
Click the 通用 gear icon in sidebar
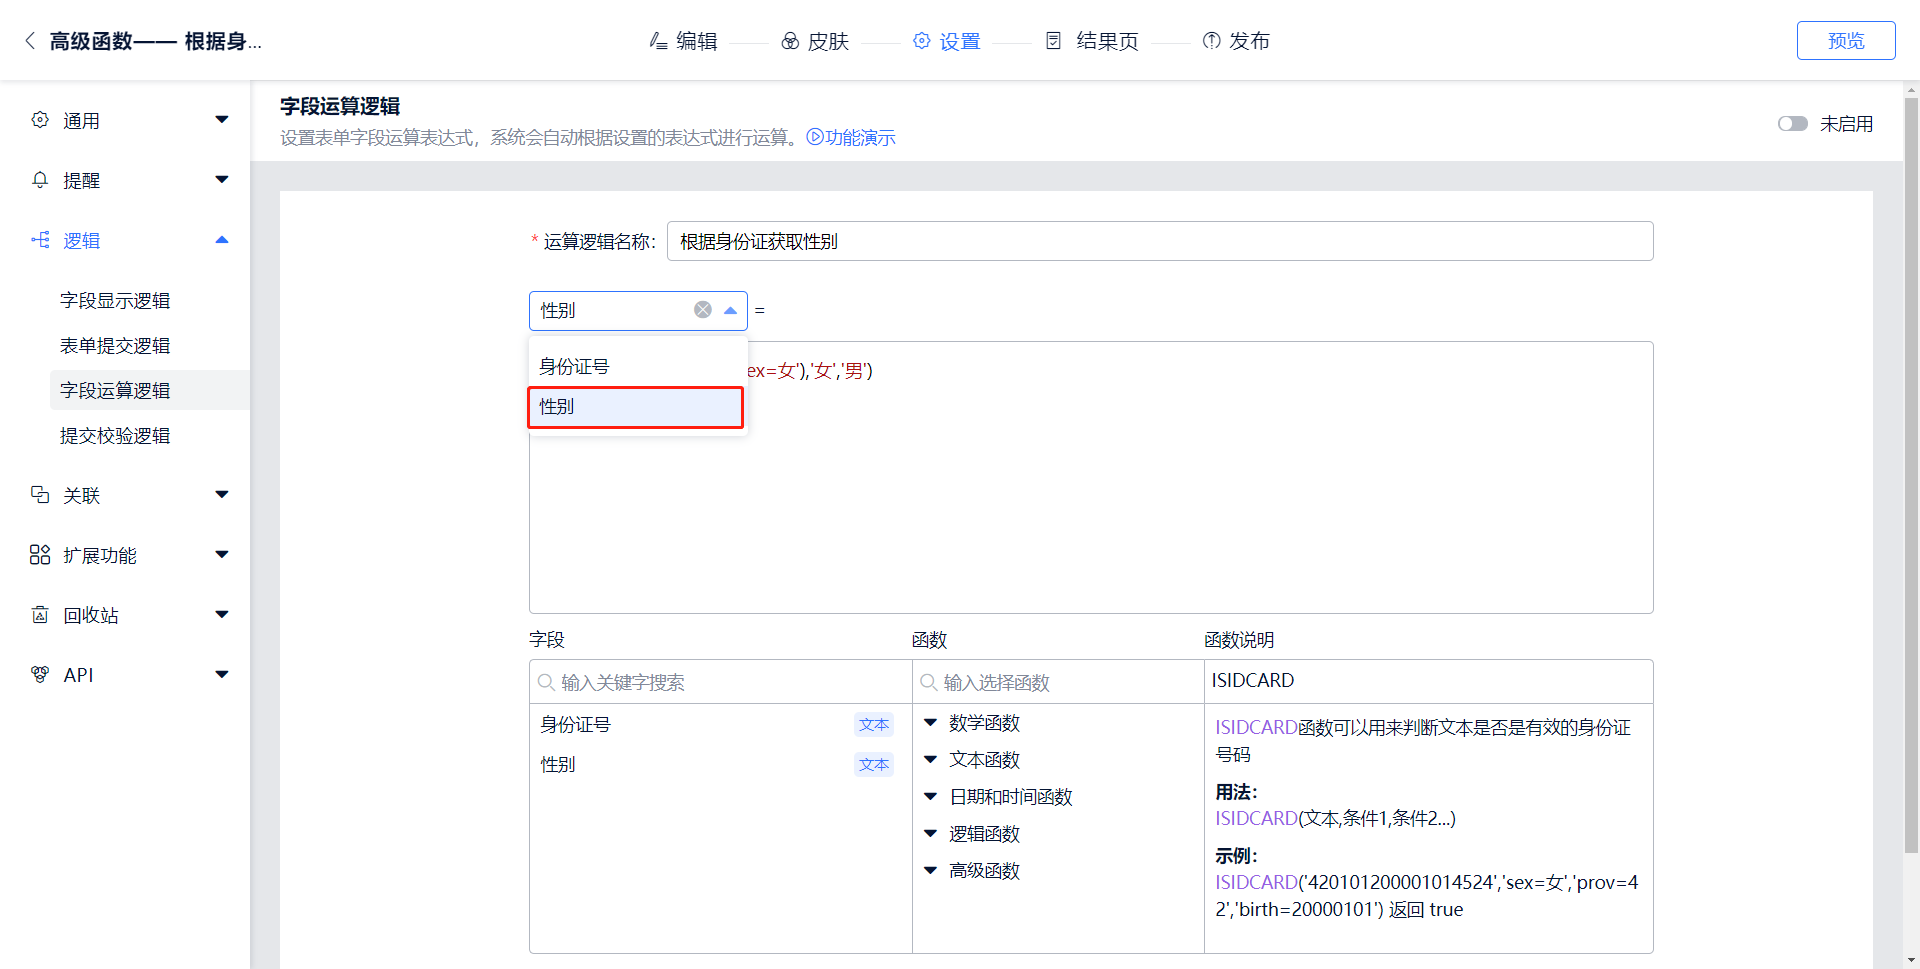(40, 120)
